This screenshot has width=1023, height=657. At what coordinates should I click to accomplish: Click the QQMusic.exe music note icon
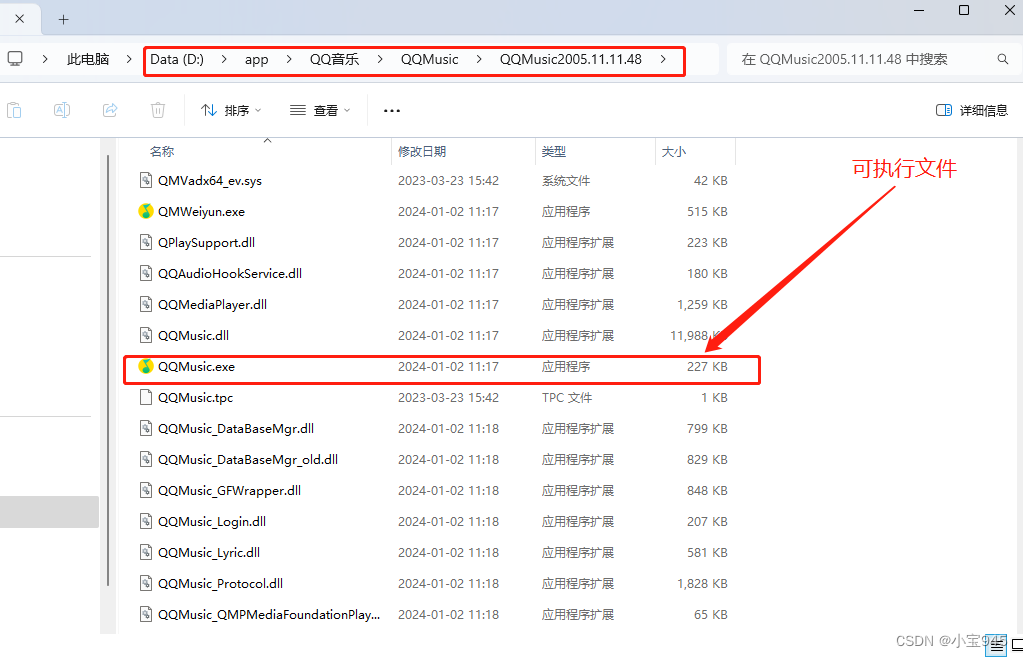146,367
